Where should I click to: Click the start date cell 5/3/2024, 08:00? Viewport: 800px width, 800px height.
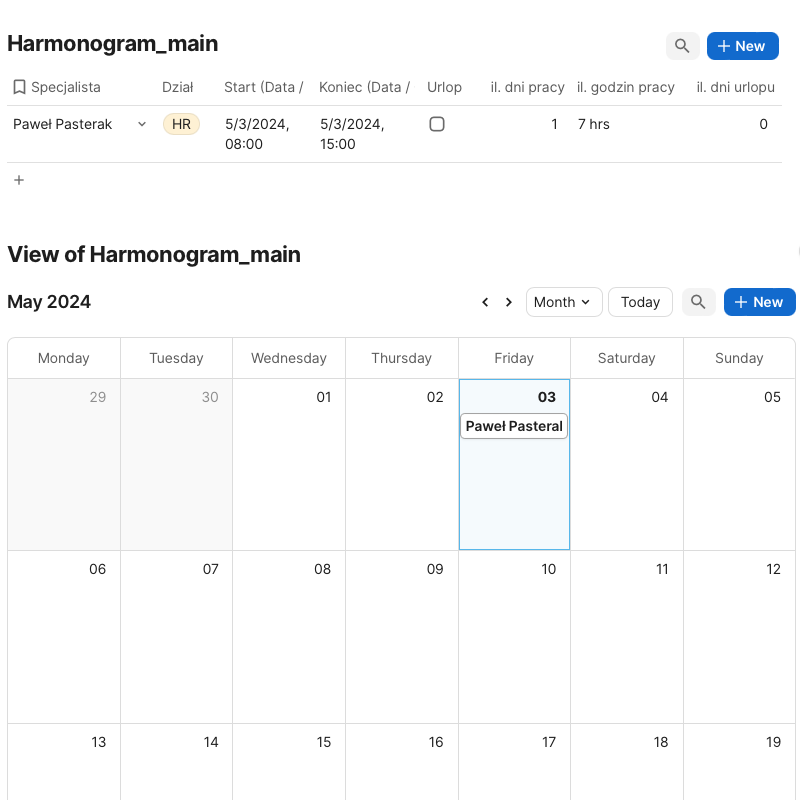(258, 134)
